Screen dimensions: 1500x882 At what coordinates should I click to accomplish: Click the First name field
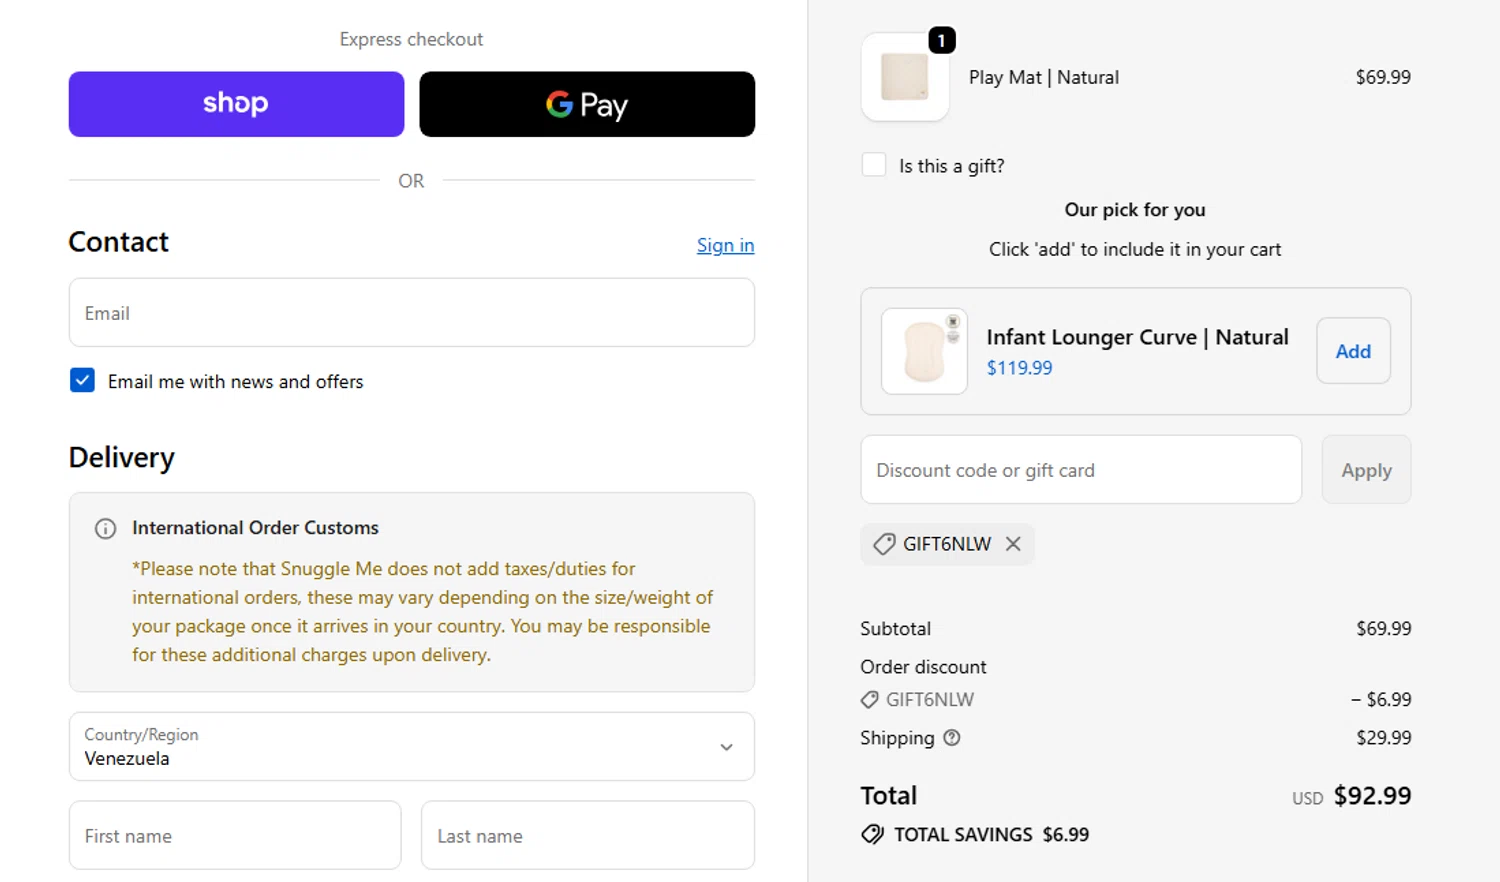pyautogui.click(x=235, y=835)
